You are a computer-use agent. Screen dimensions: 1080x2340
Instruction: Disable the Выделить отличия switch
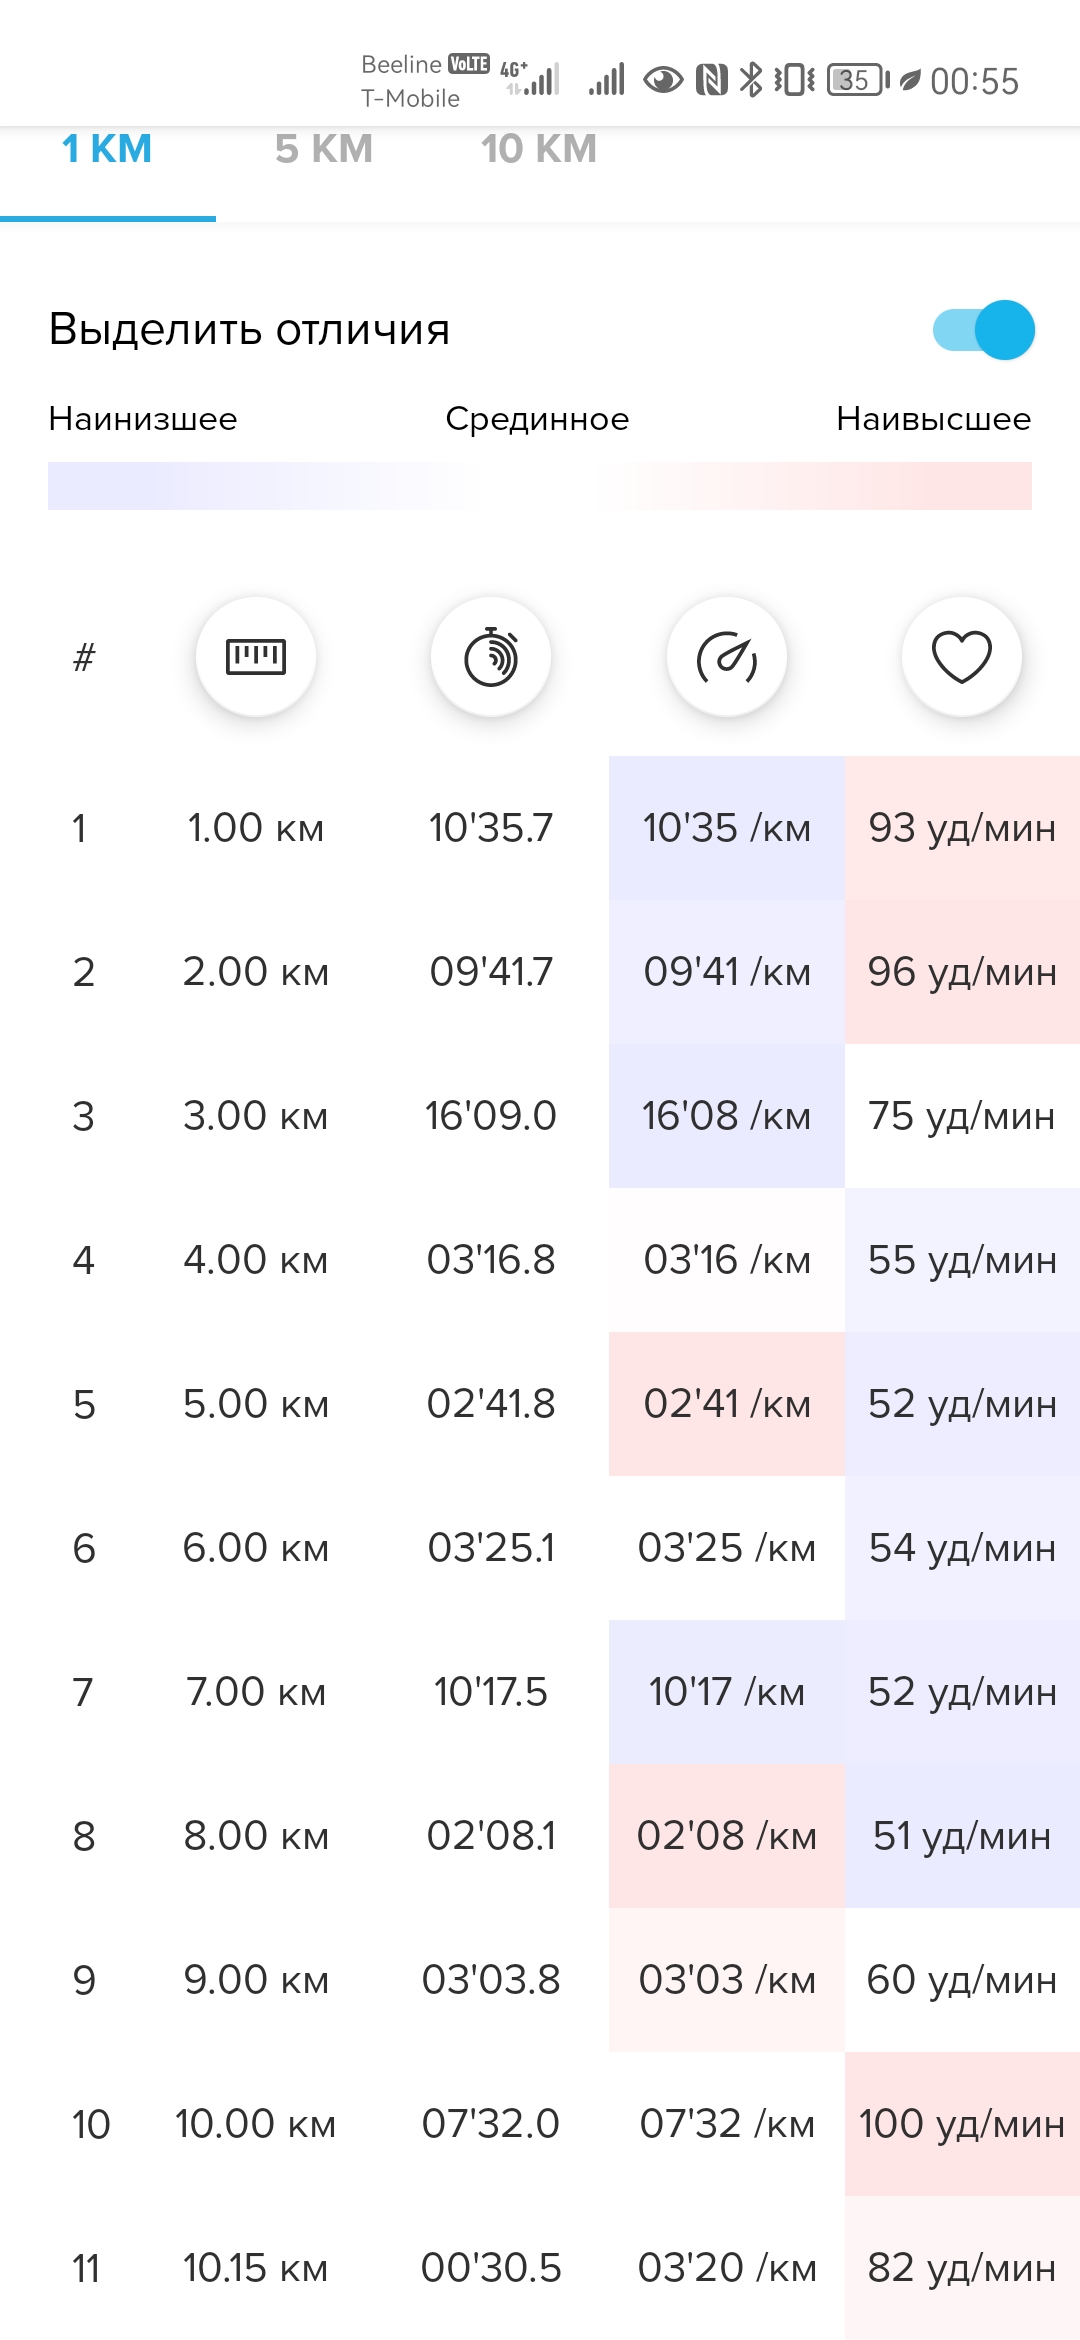coord(984,330)
